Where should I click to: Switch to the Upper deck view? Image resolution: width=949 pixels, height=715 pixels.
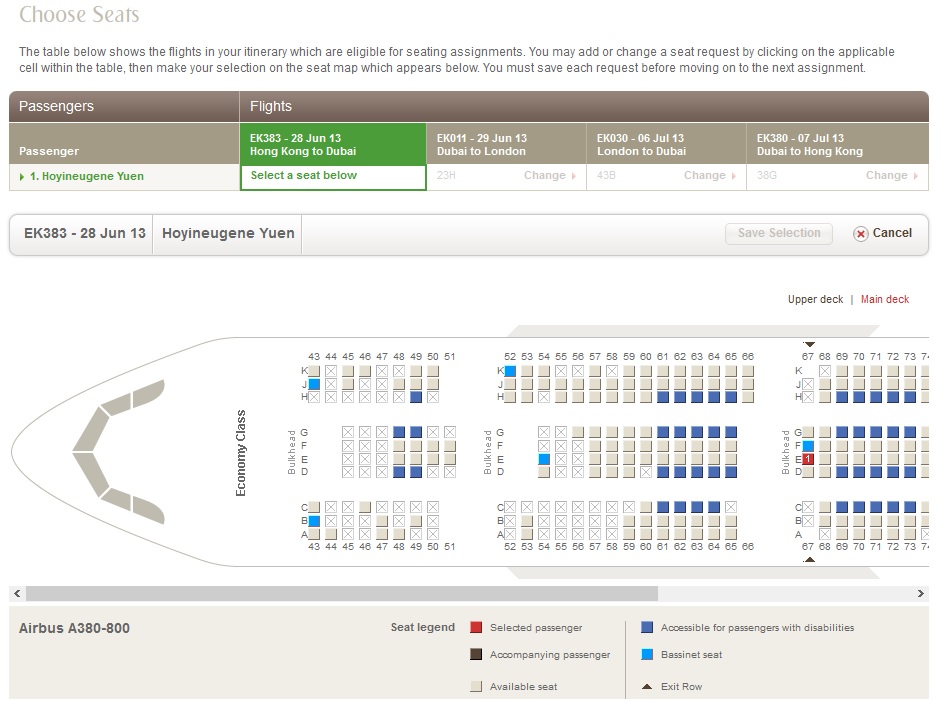click(x=815, y=300)
